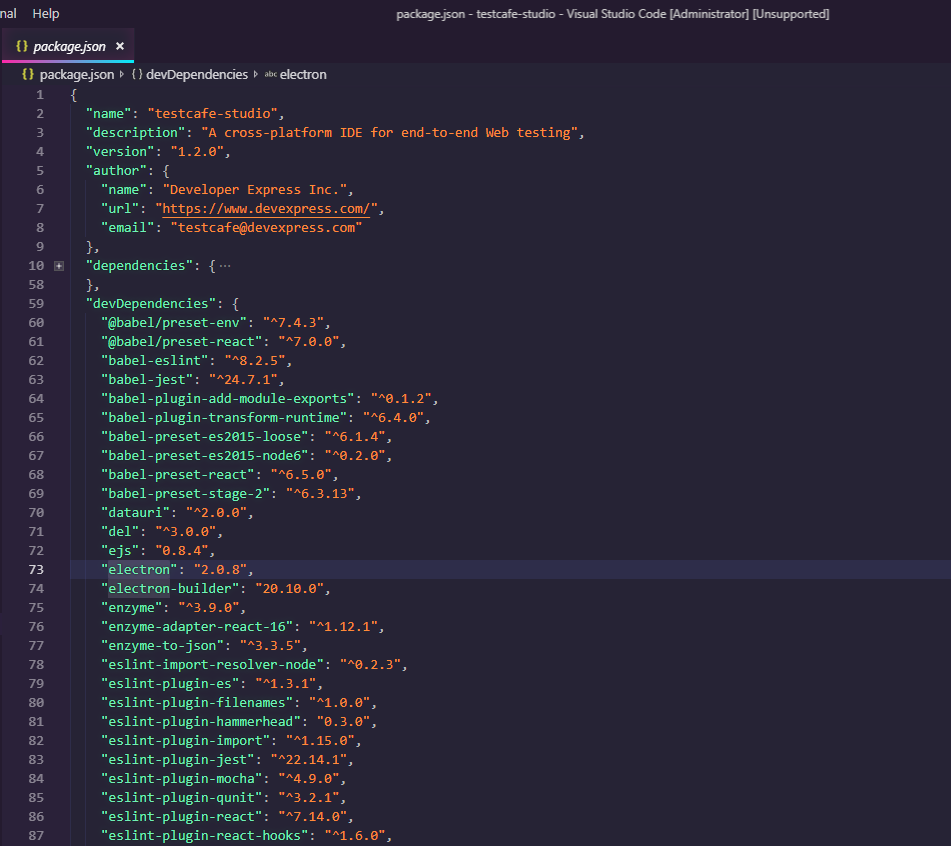Click the "eslint-plugin-react-hooks" key
The image size is (951, 846).
click(x=204, y=836)
